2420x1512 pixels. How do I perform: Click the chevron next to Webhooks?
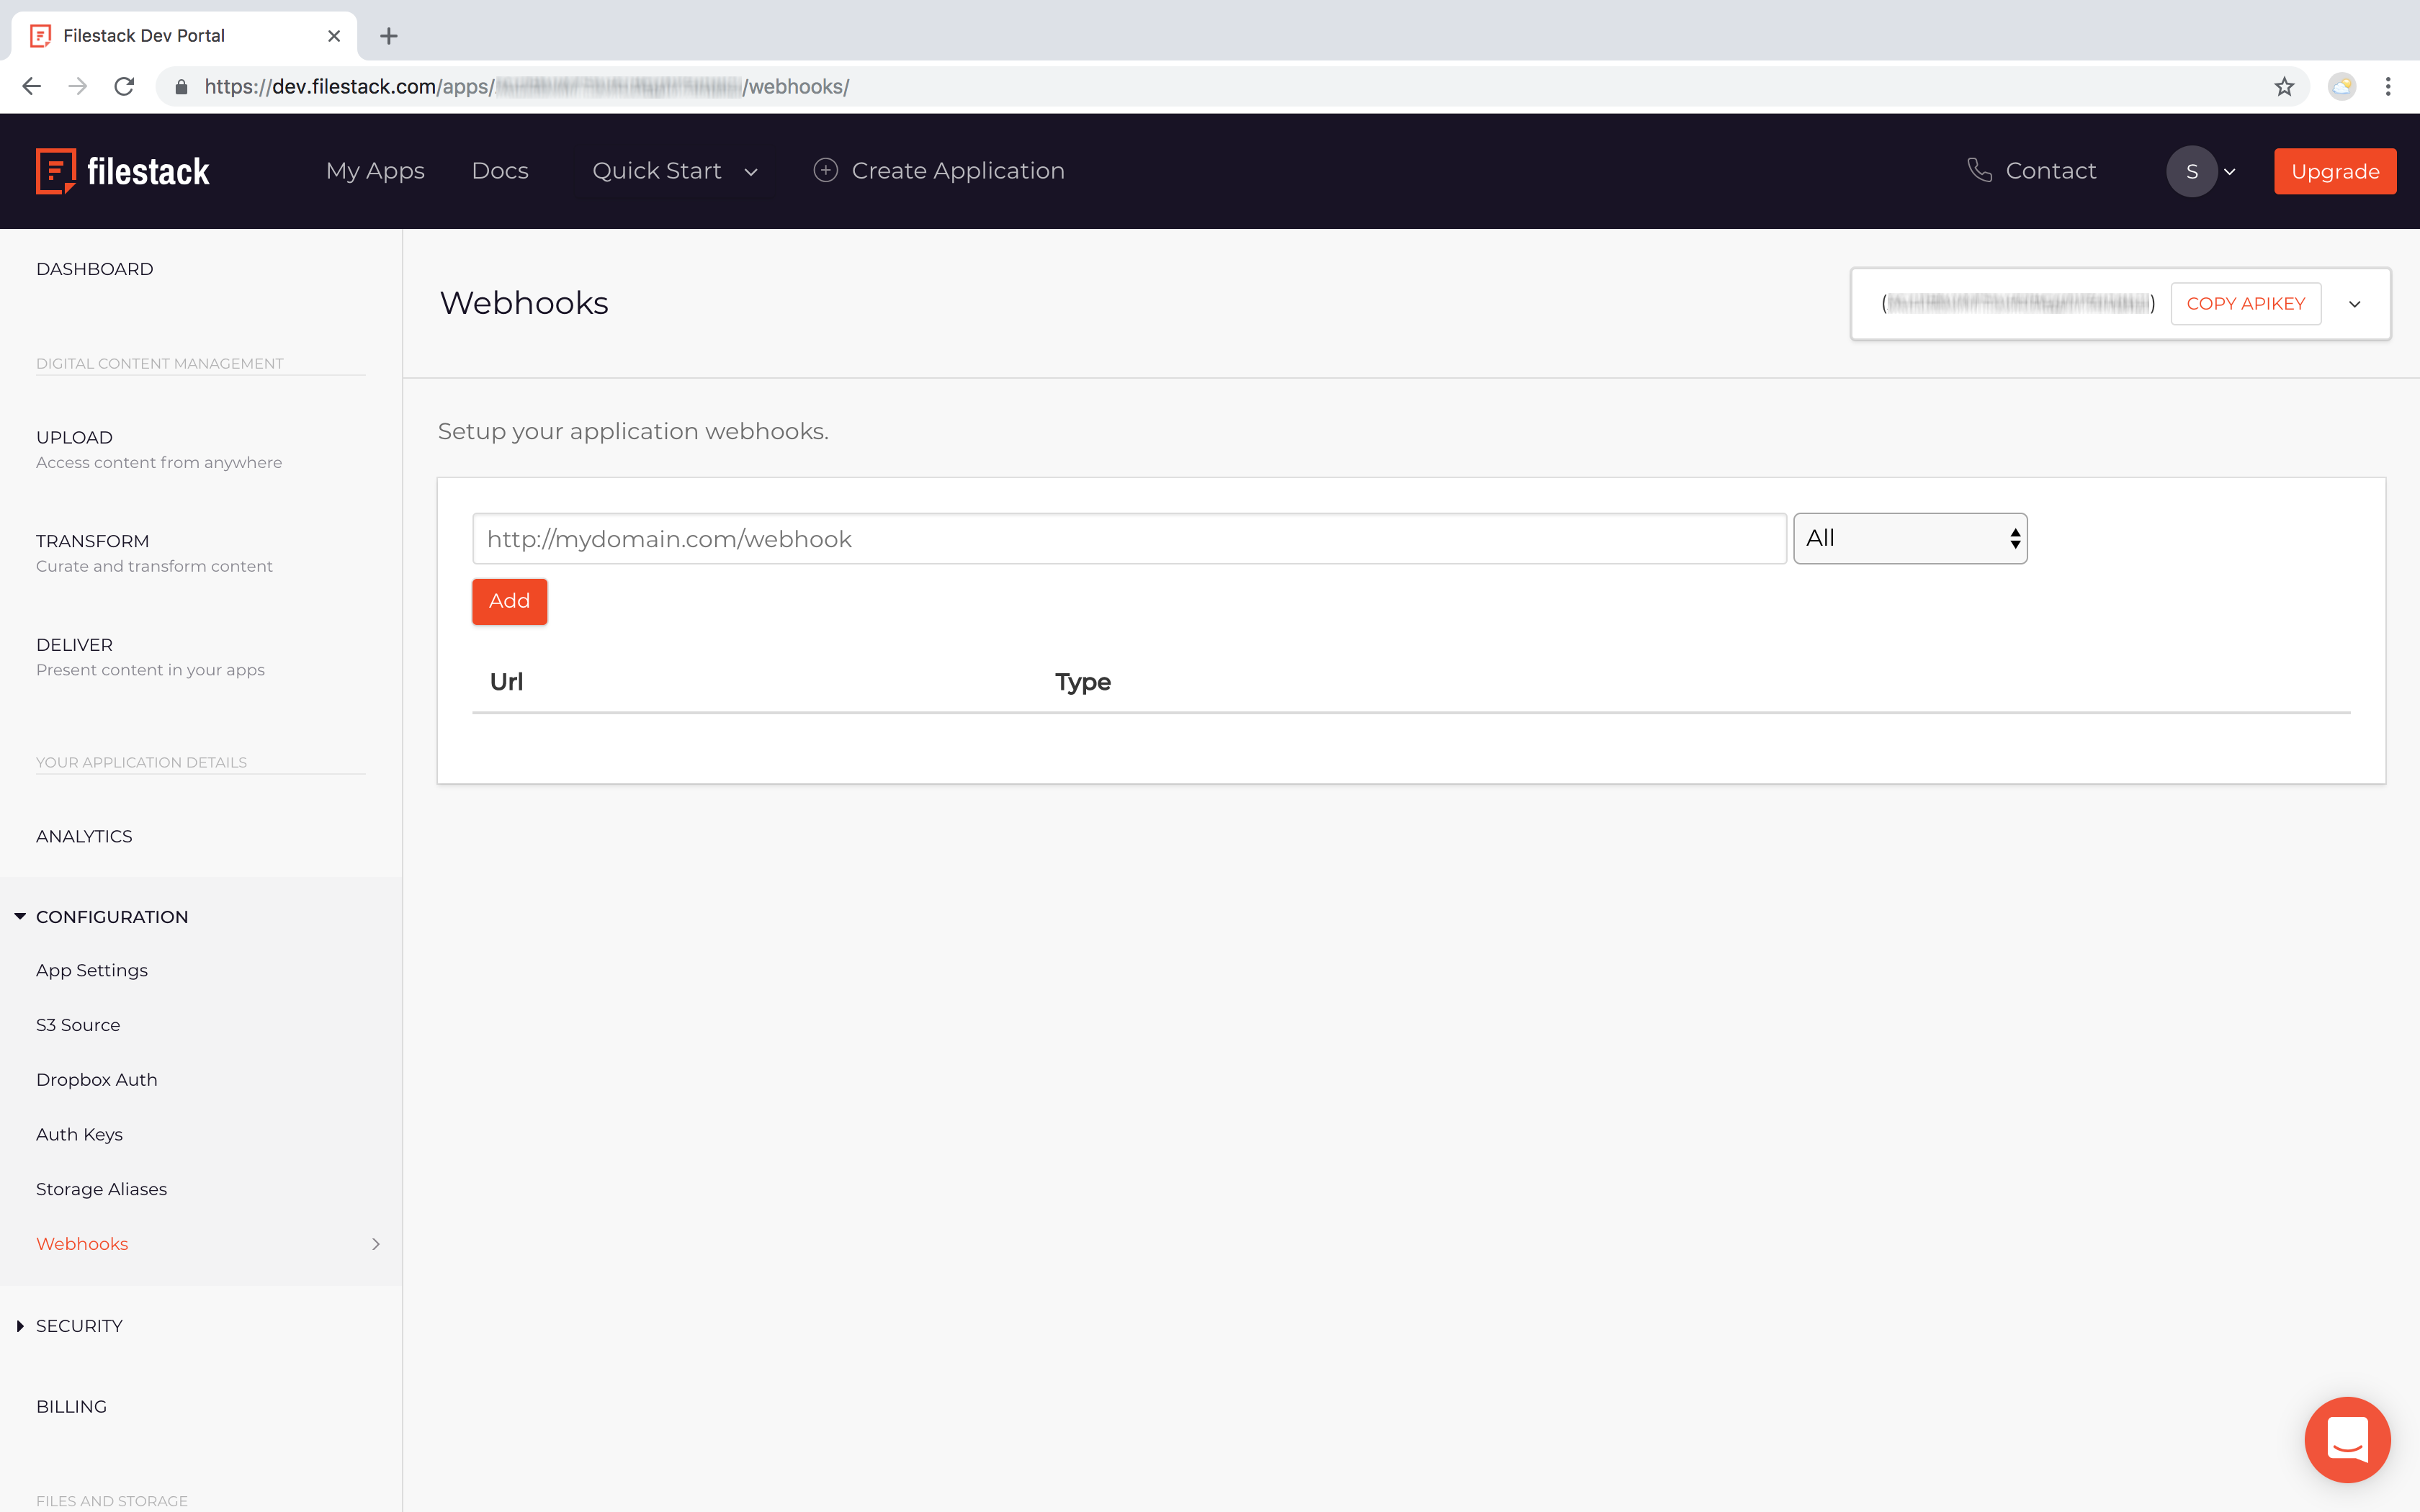(376, 1244)
